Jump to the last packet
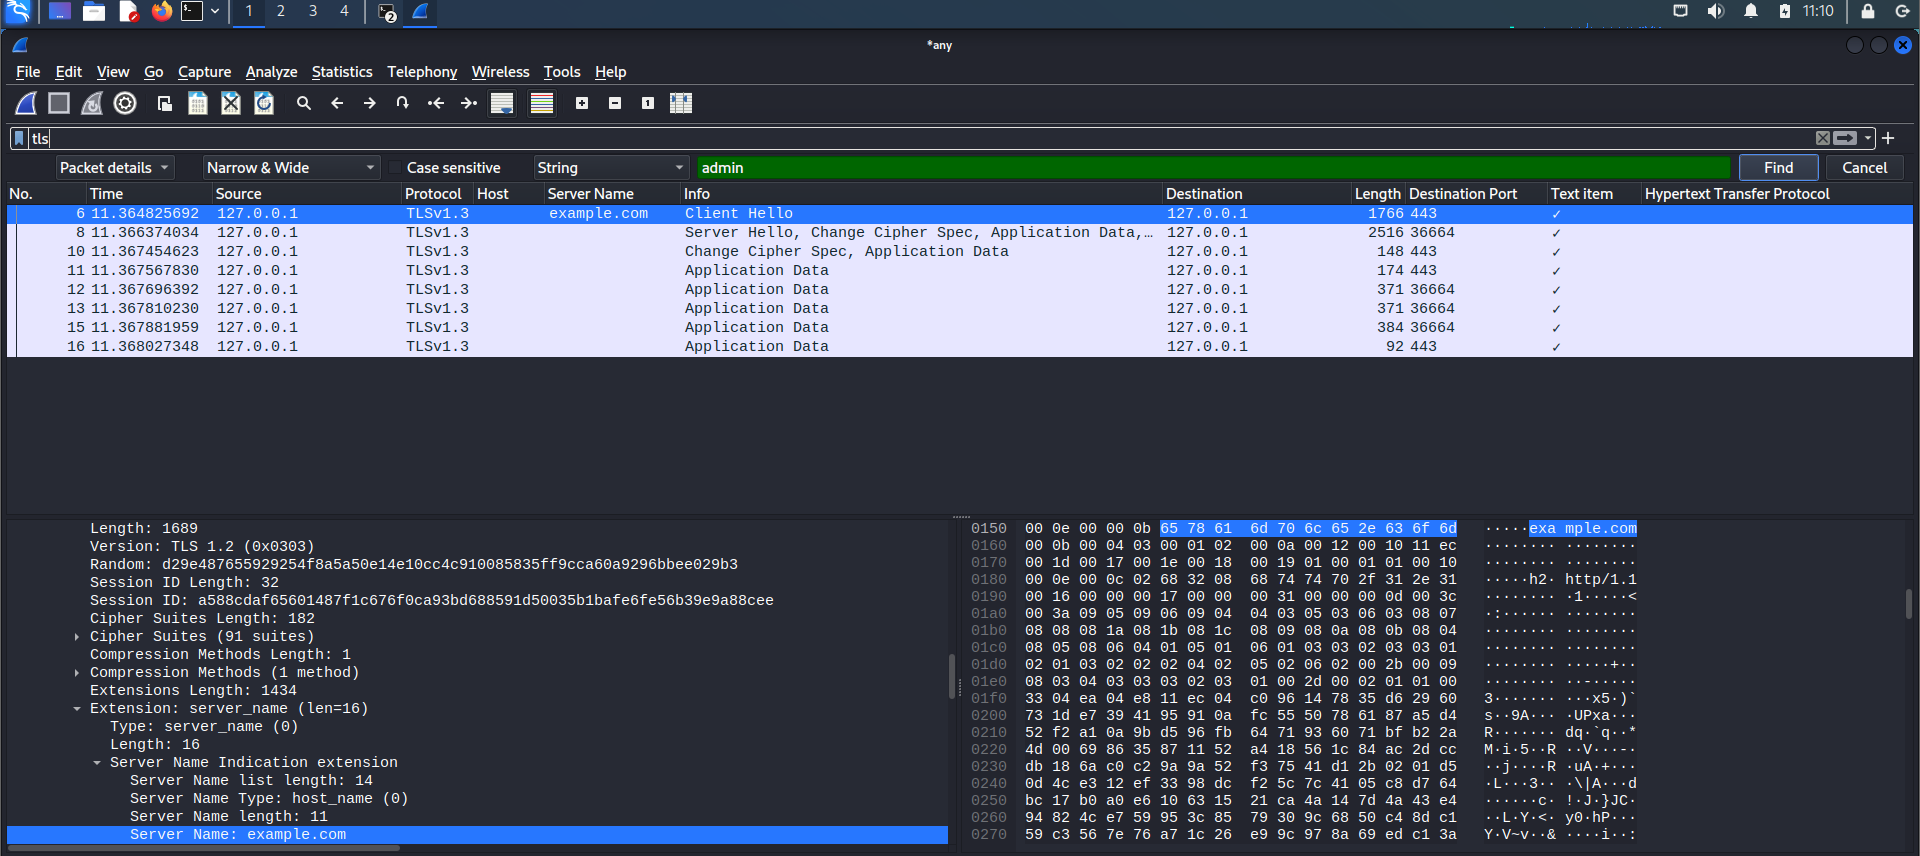1920x856 pixels. (469, 103)
